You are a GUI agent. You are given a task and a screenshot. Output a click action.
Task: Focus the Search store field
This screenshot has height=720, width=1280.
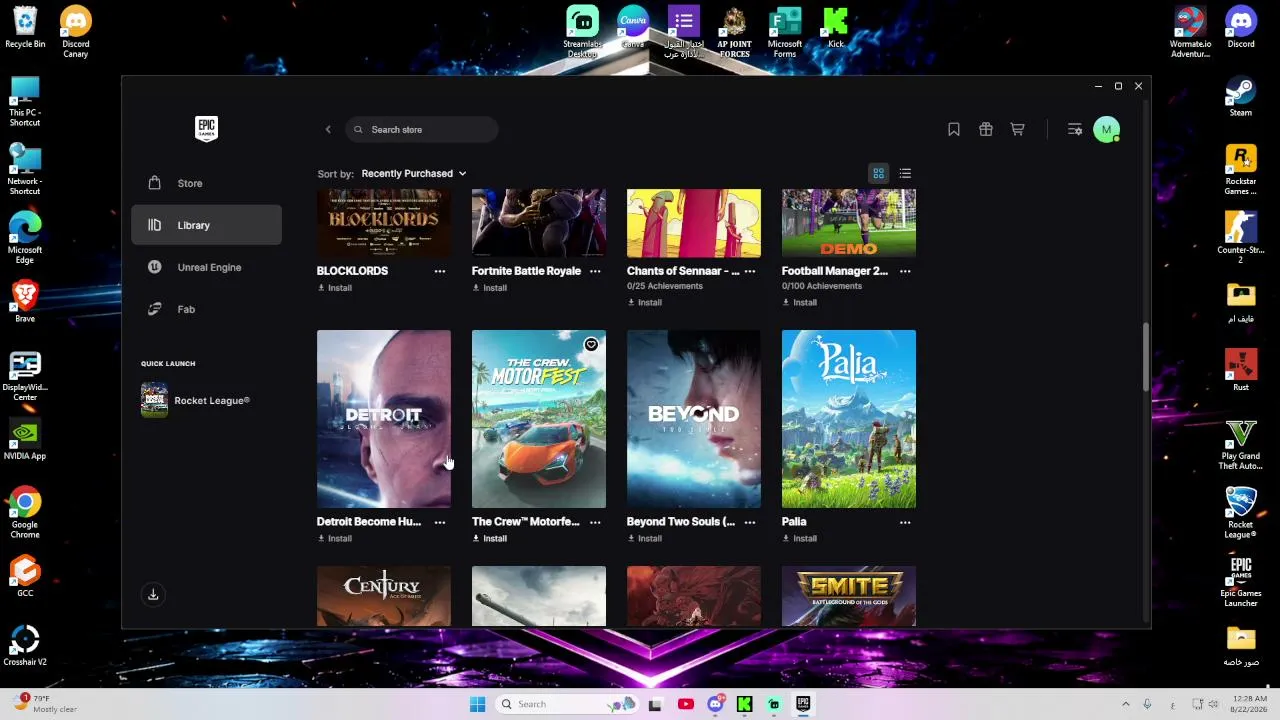point(422,129)
